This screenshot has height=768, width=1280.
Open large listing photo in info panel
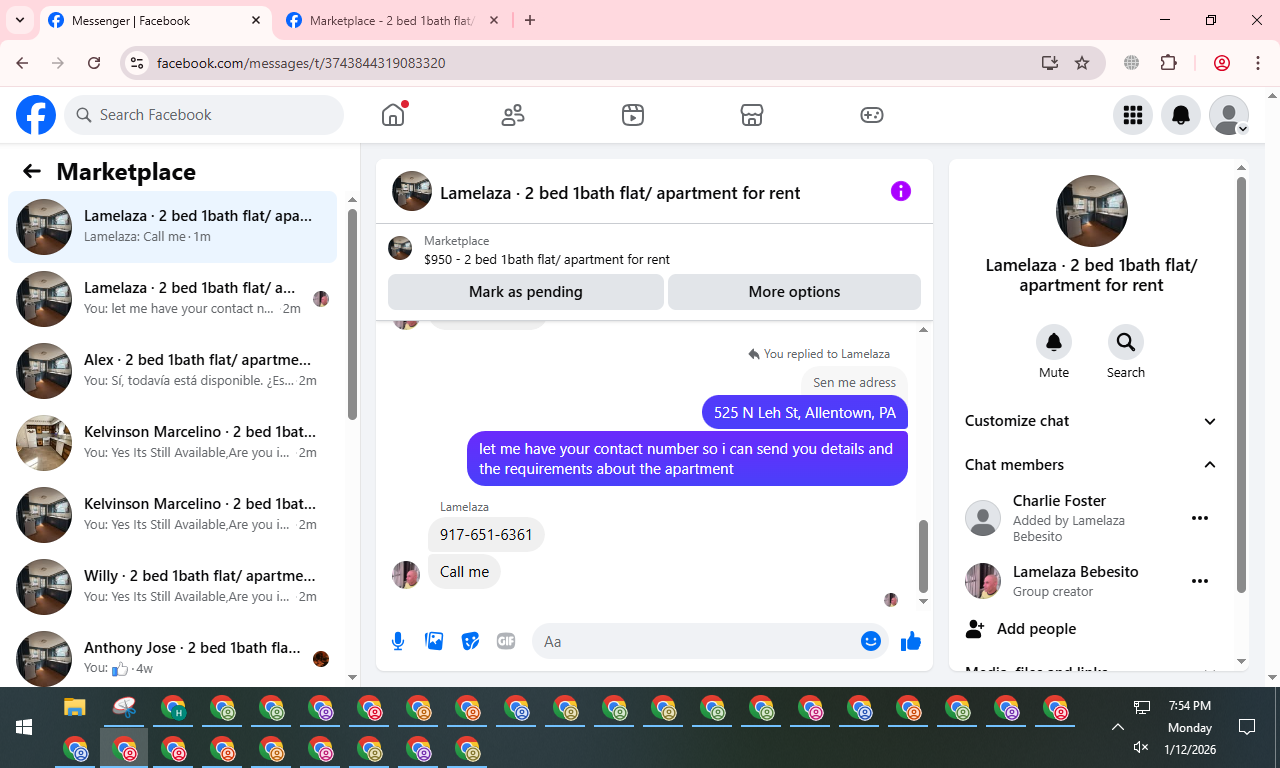tap(1092, 211)
